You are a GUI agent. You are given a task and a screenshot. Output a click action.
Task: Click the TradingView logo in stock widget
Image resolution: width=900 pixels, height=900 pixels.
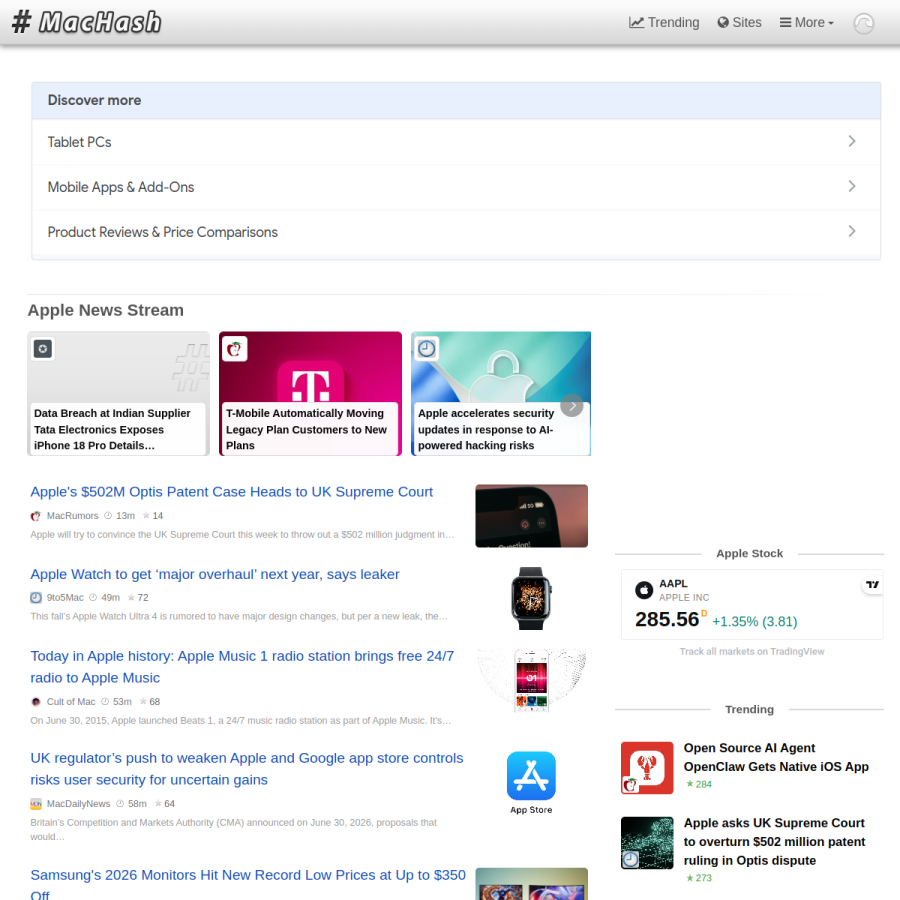(x=872, y=584)
